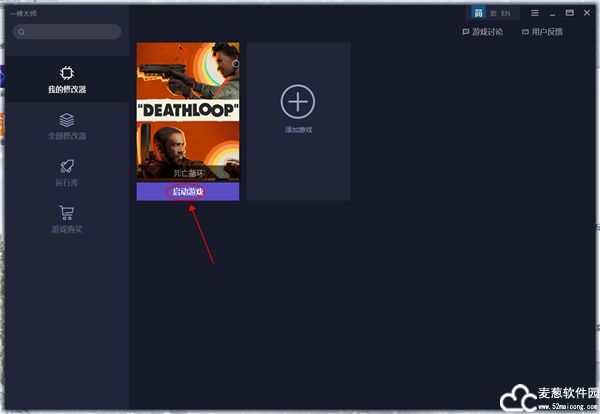
Task: Switch language to 繁 (Traditional Chinese)
Action: tap(493, 13)
